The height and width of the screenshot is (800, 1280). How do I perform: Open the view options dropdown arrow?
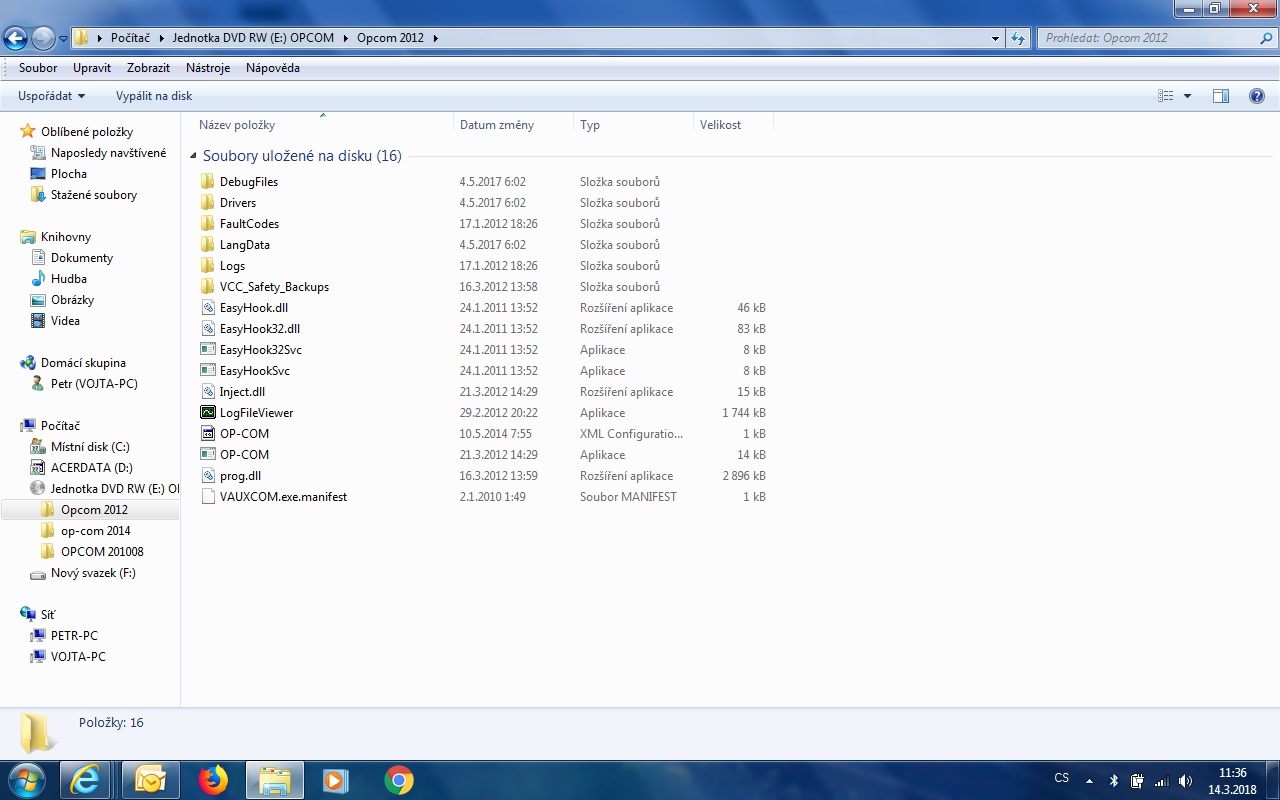1187,96
